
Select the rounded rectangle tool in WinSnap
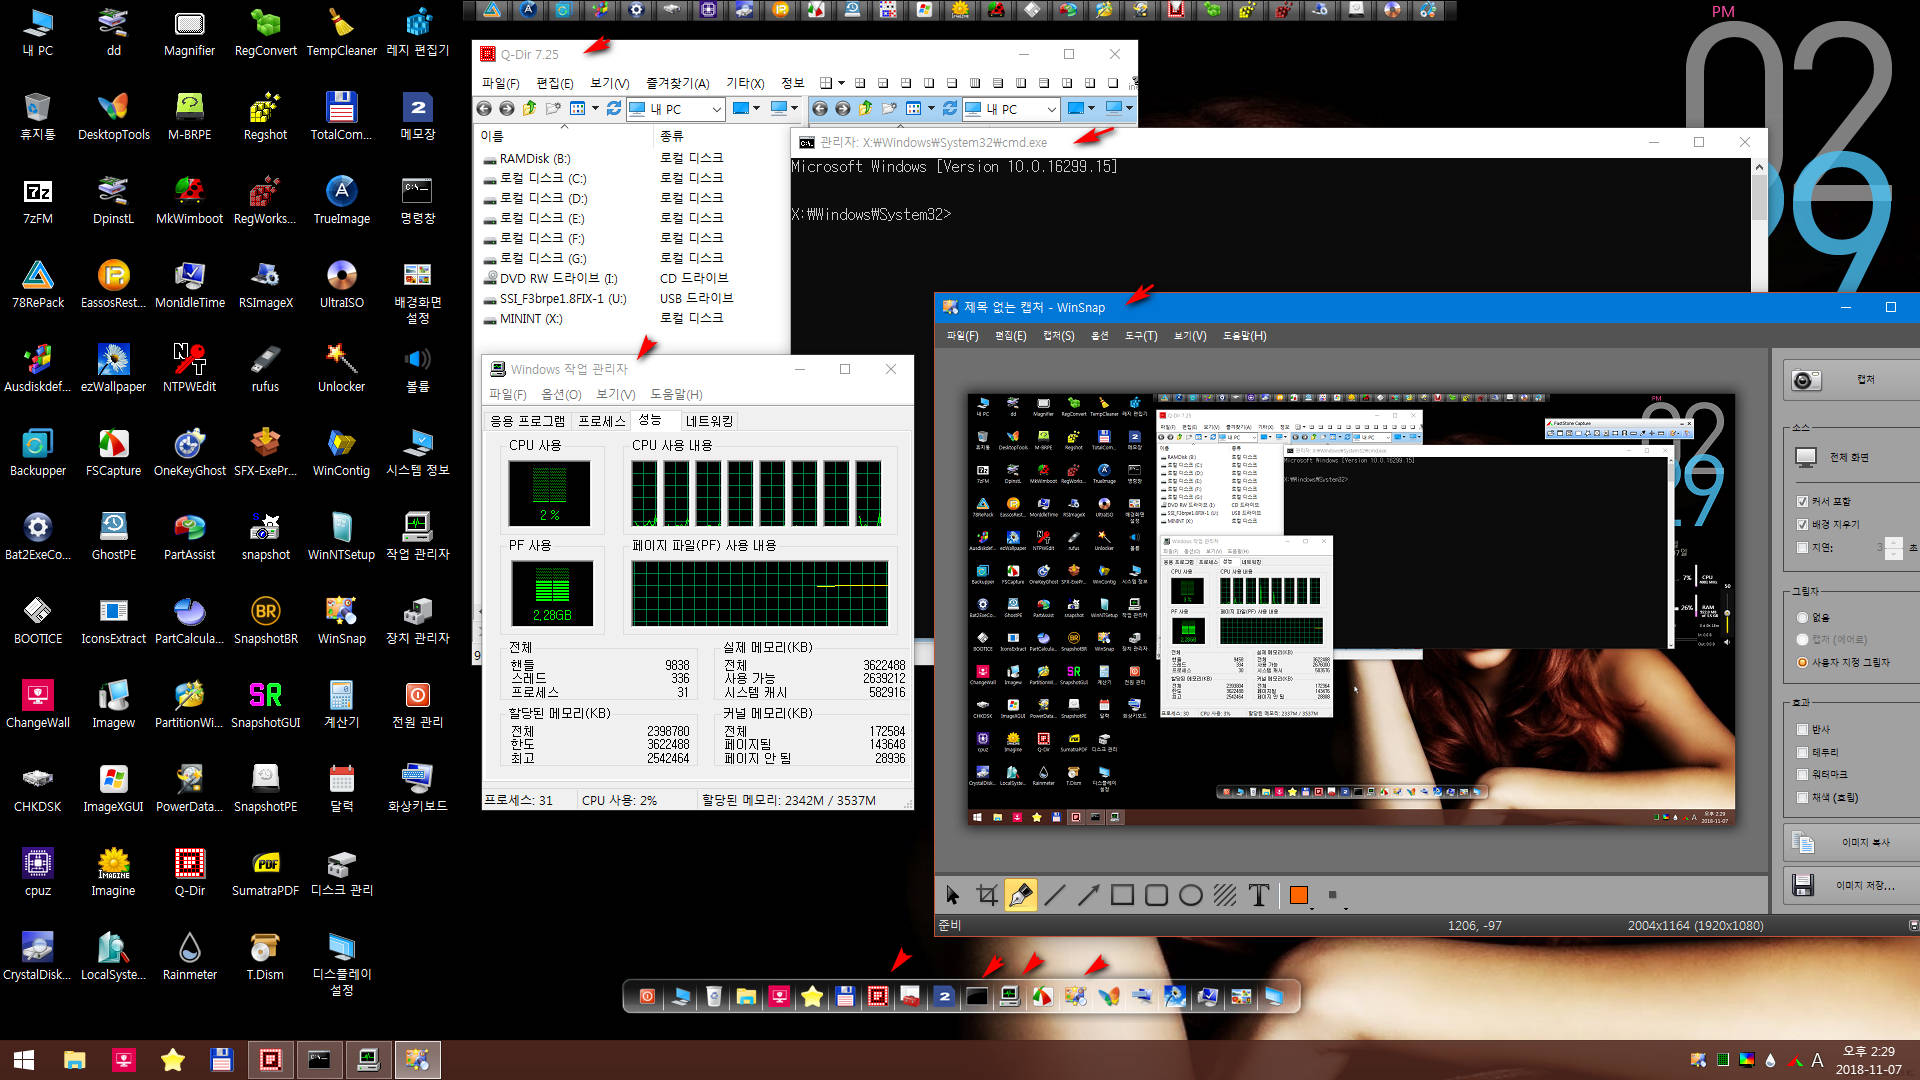(1157, 895)
